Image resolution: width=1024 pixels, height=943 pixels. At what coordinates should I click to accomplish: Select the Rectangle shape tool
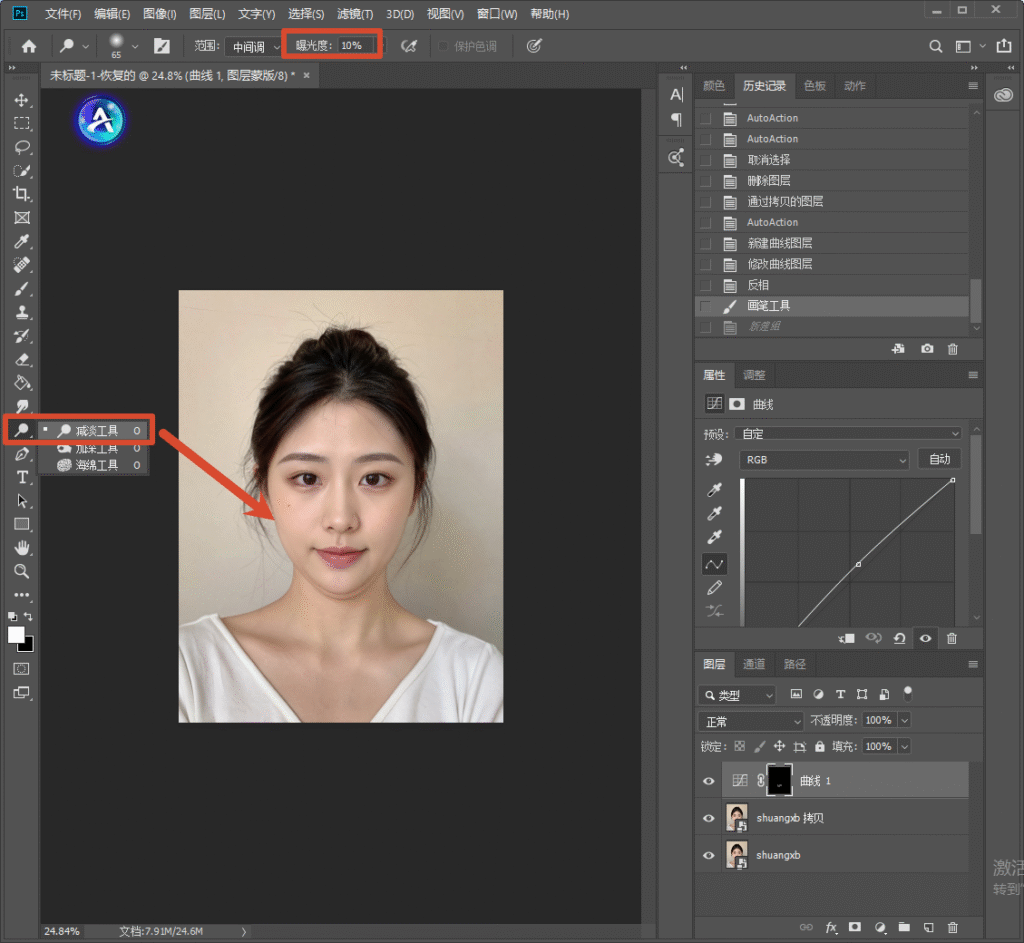pos(22,524)
